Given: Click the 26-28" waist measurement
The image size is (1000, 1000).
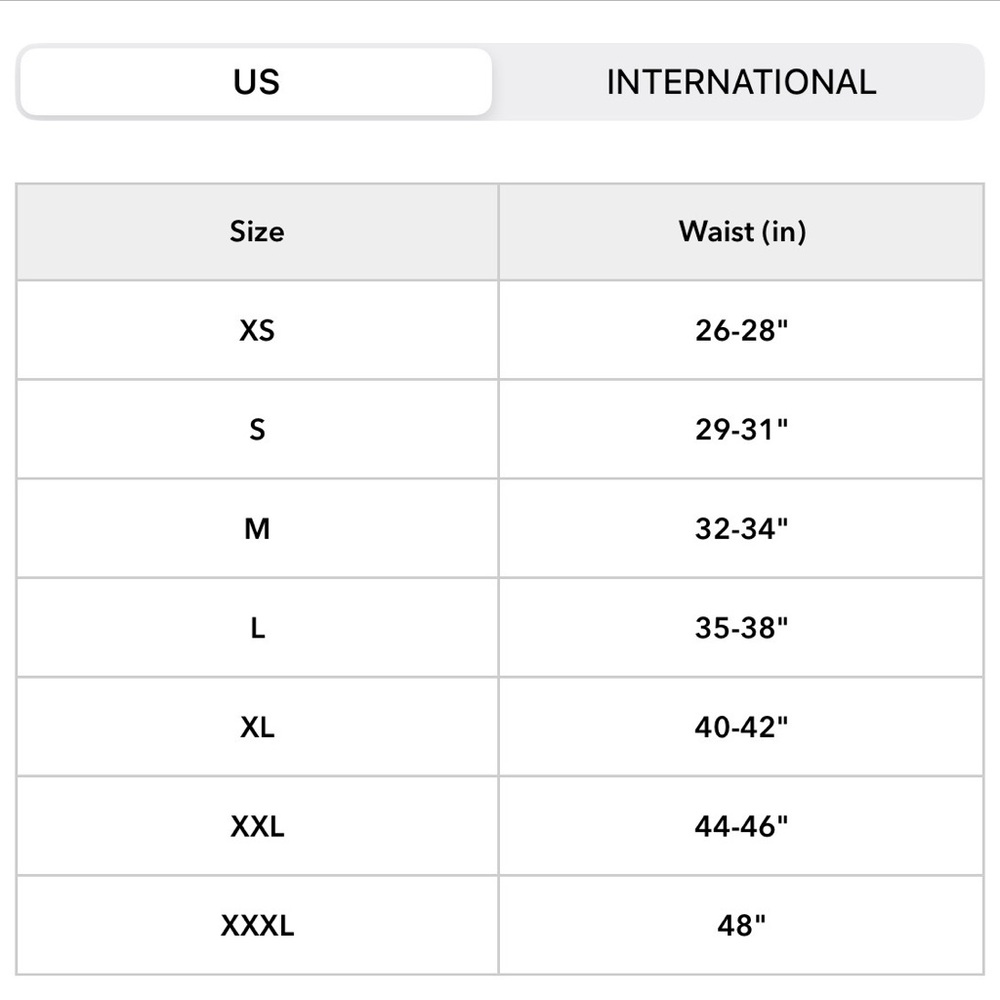Looking at the screenshot, I should pos(742,330).
